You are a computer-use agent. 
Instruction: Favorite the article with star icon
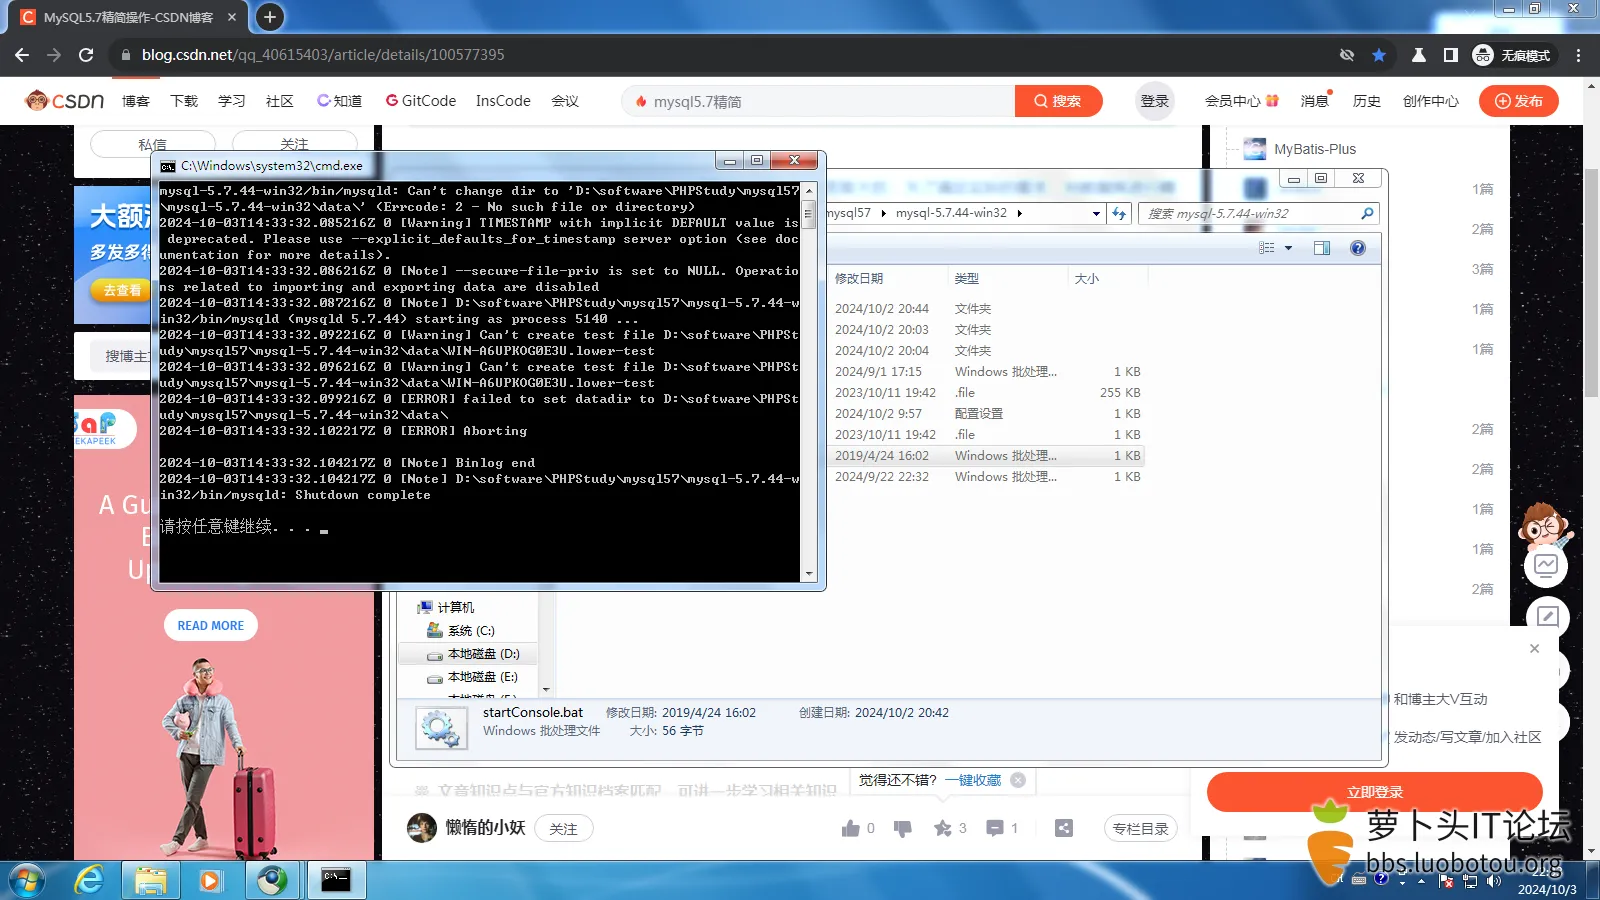942,828
